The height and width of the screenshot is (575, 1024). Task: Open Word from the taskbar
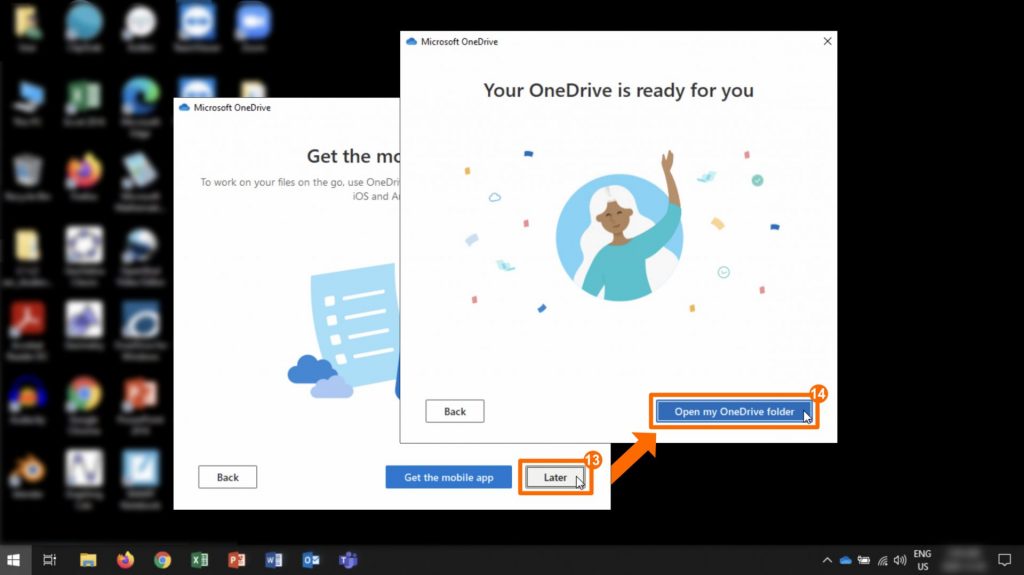(273, 560)
